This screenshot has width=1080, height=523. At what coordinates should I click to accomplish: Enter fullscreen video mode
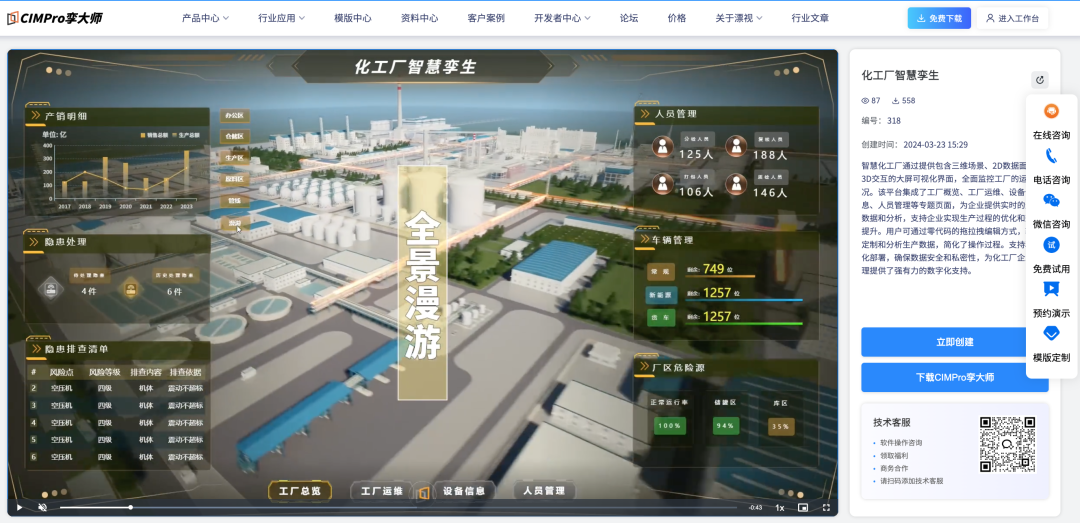click(826, 508)
